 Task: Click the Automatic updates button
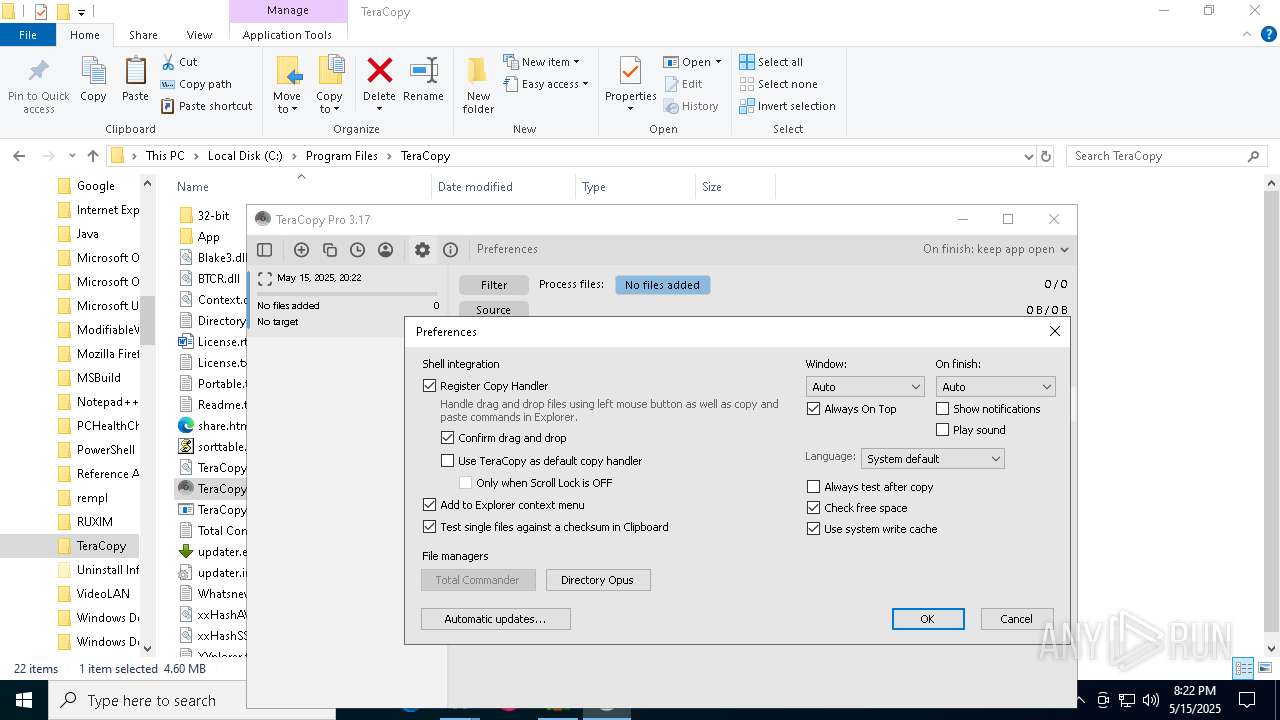tap(495, 619)
